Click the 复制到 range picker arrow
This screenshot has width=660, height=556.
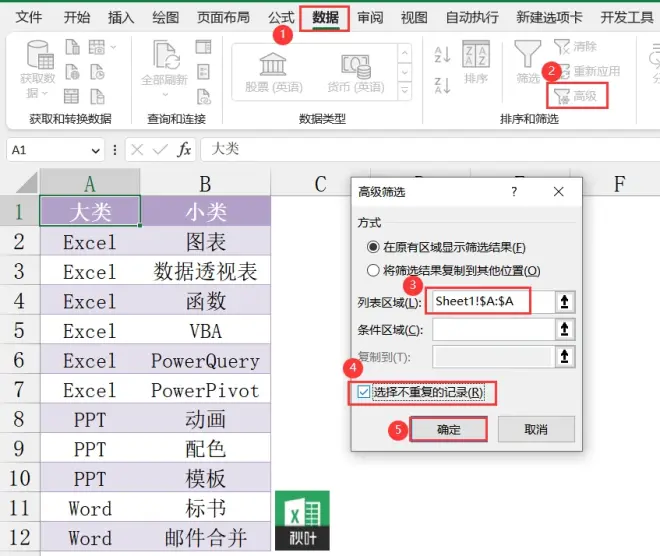click(x=564, y=357)
